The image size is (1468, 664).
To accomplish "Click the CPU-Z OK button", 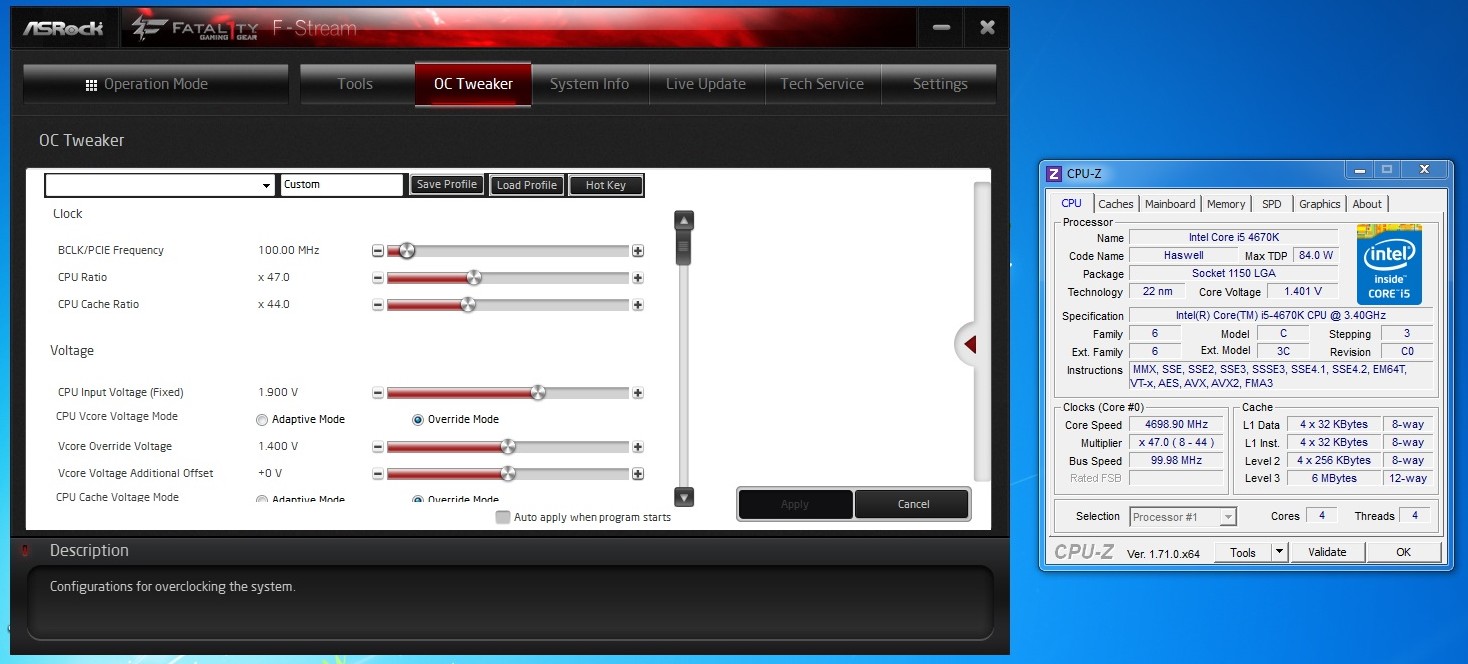I will pyautogui.click(x=1404, y=552).
